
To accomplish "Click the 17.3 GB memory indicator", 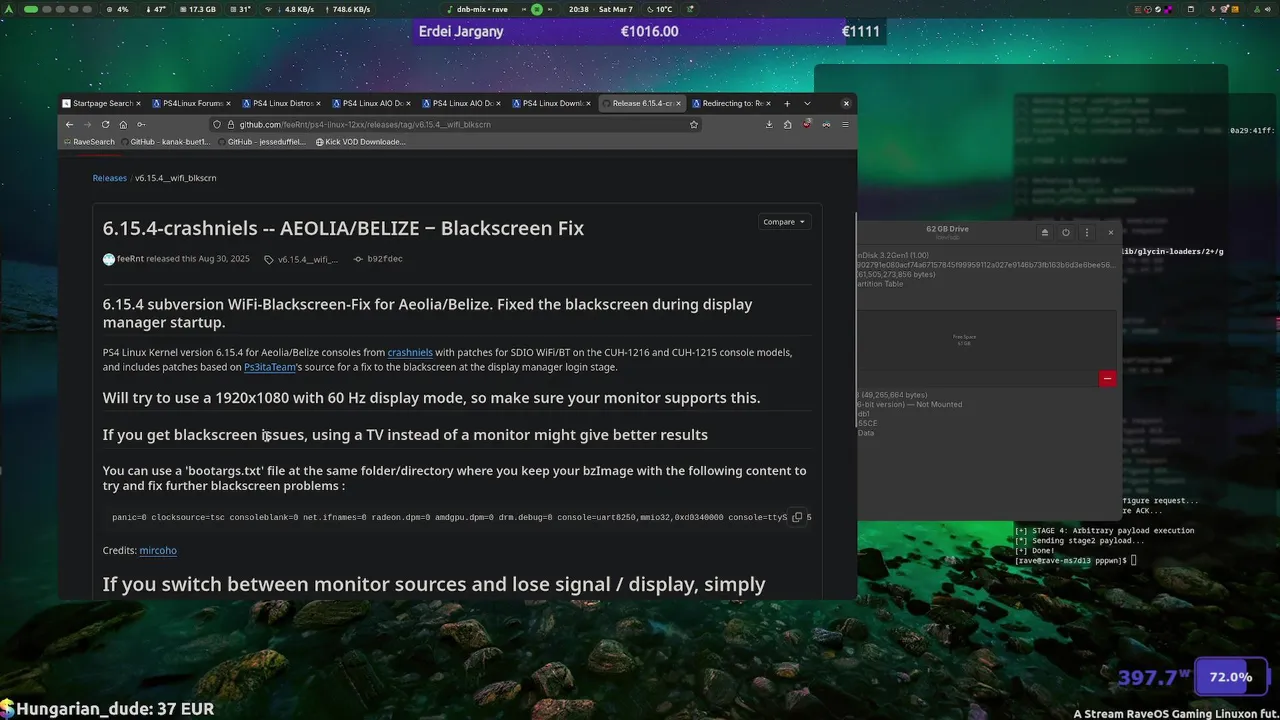I will point(197,9).
